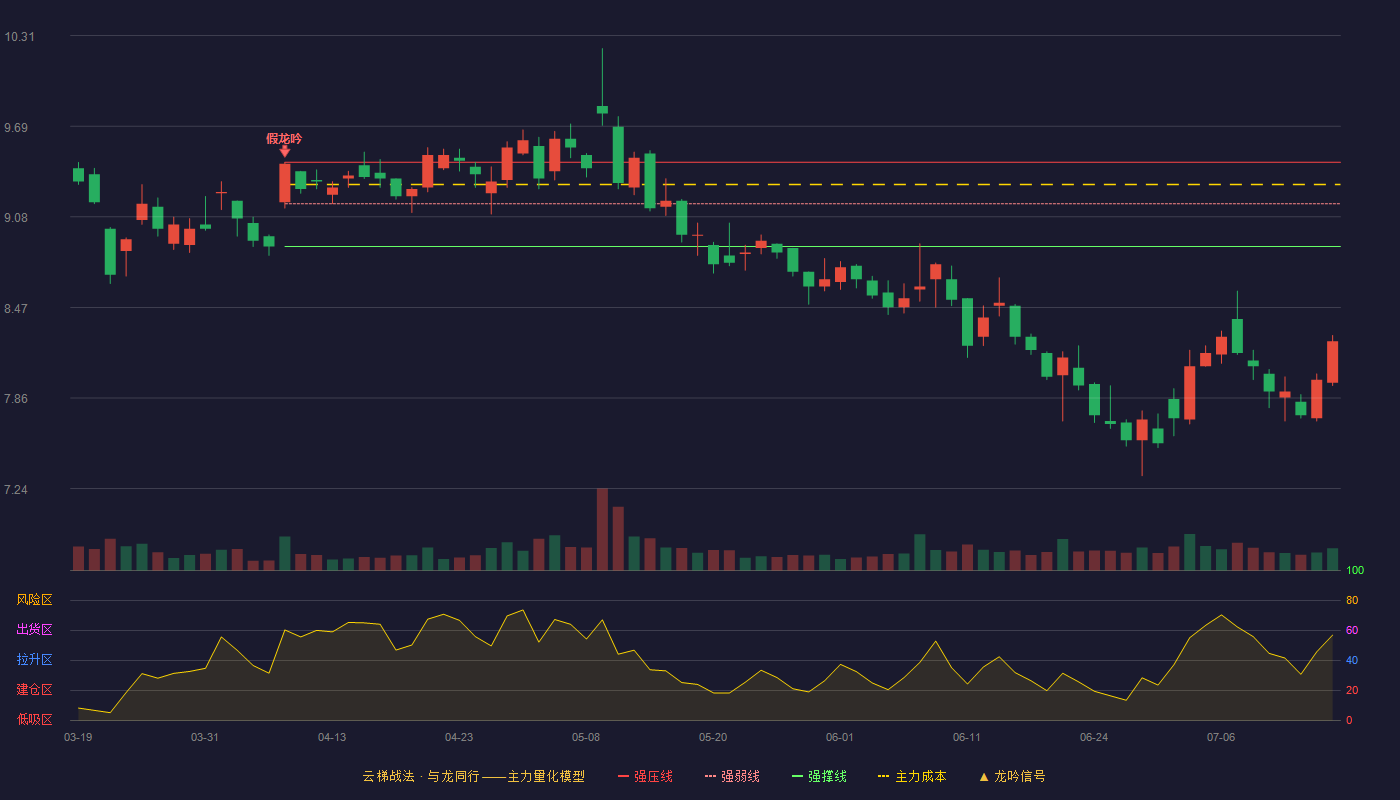Click the 03-19 date label
1400x800 pixels.
click(78, 737)
